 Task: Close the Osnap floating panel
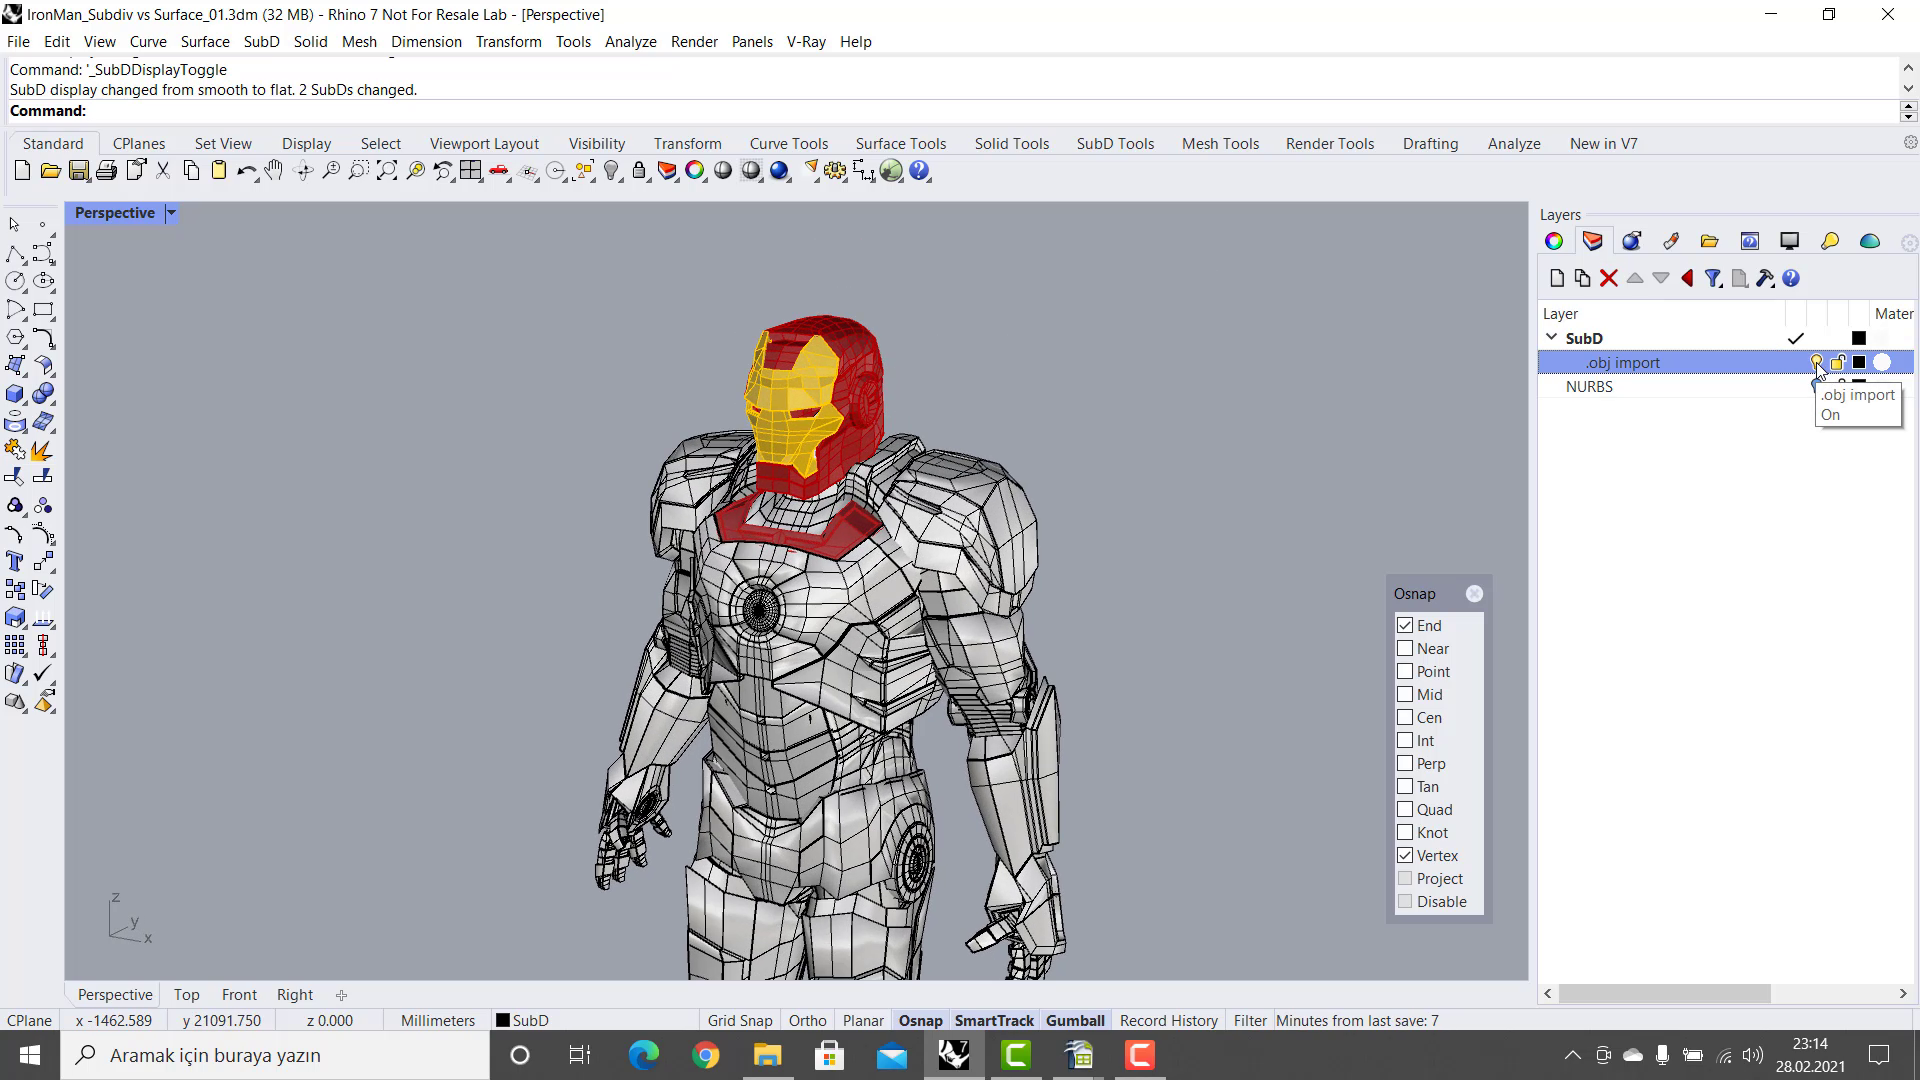[x=1474, y=594]
